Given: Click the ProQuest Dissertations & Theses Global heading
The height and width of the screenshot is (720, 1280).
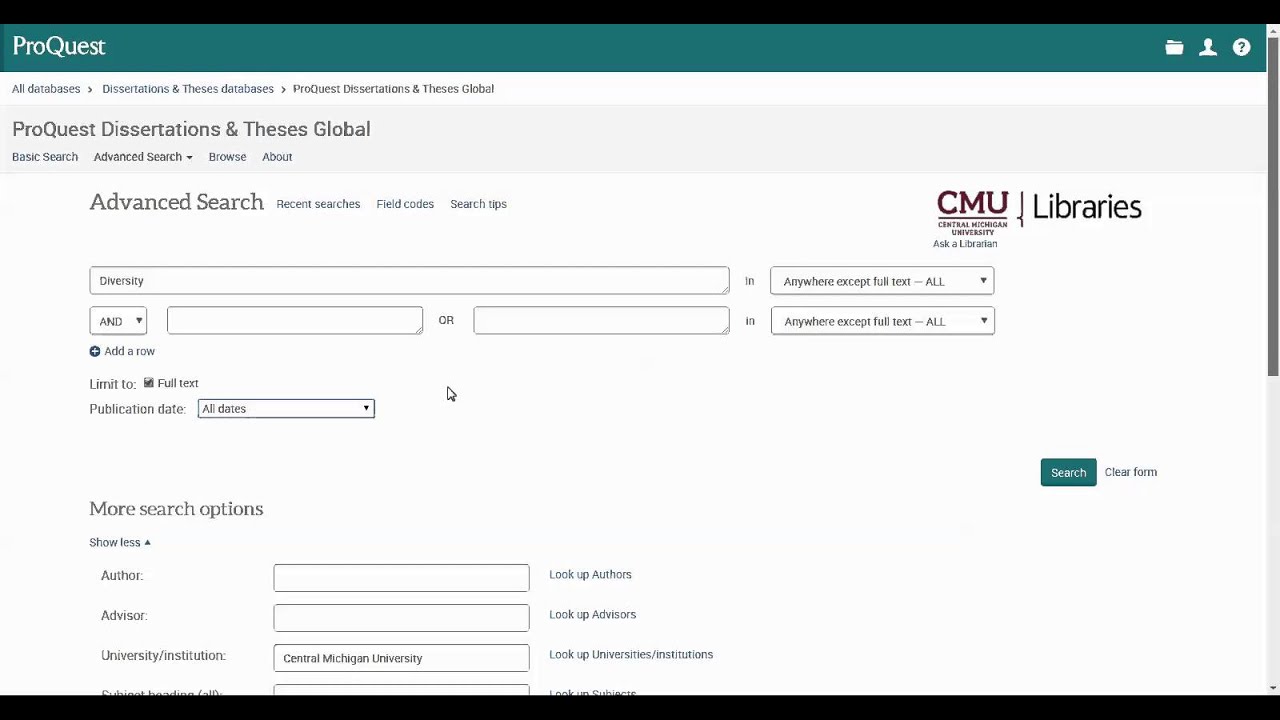Looking at the screenshot, I should point(191,129).
